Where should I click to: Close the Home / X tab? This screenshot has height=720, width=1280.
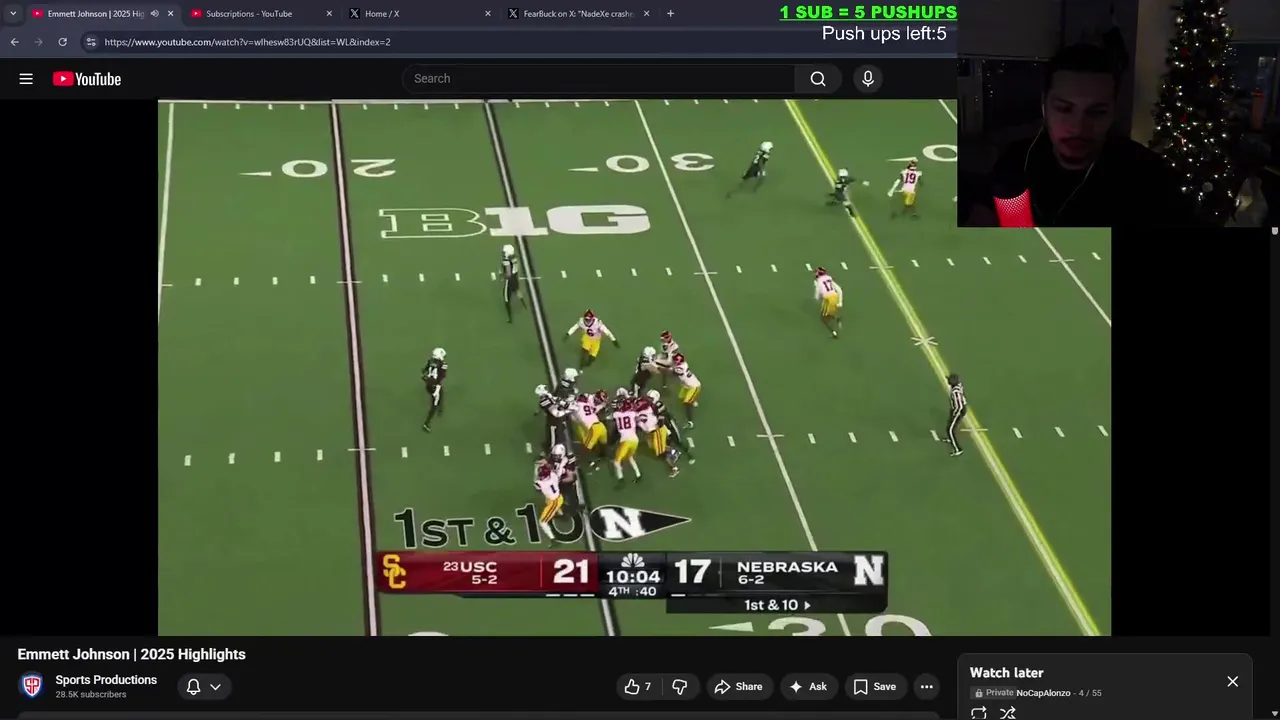click(x=488, y=14)
